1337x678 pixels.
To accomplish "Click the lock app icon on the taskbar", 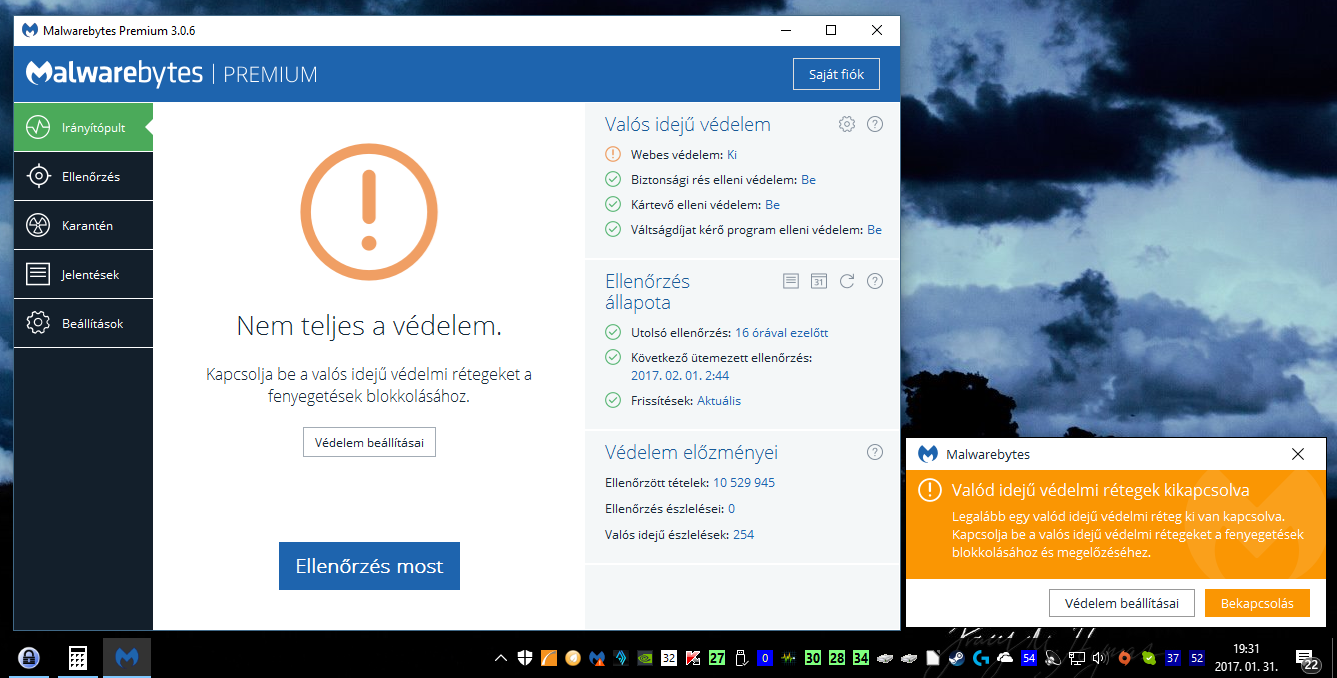I will tap(28, 658).
